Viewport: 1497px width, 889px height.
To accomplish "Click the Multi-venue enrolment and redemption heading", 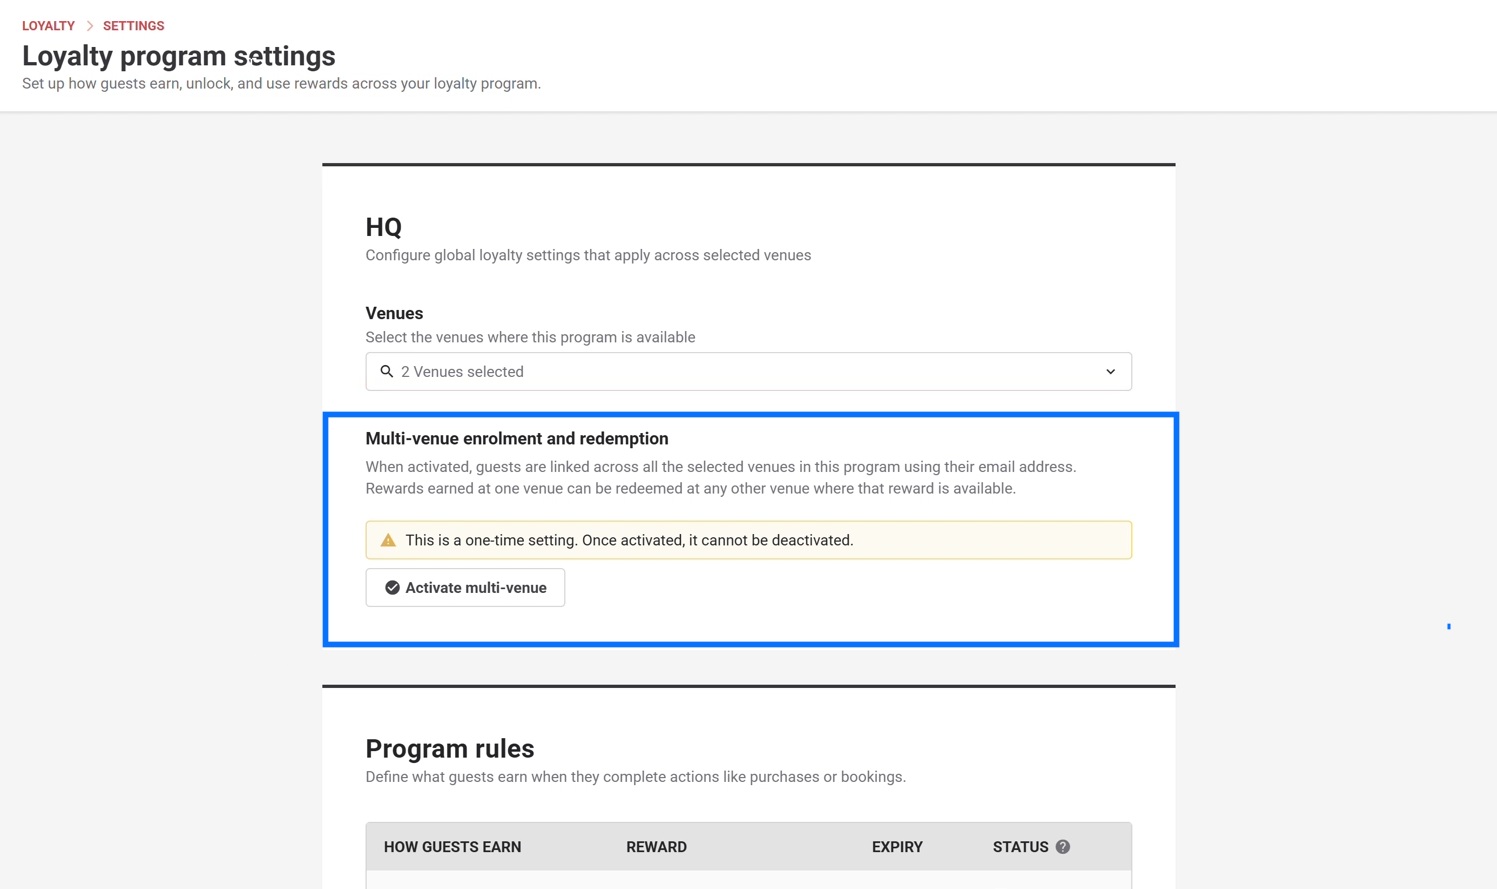I will click(x=517, y=438).
